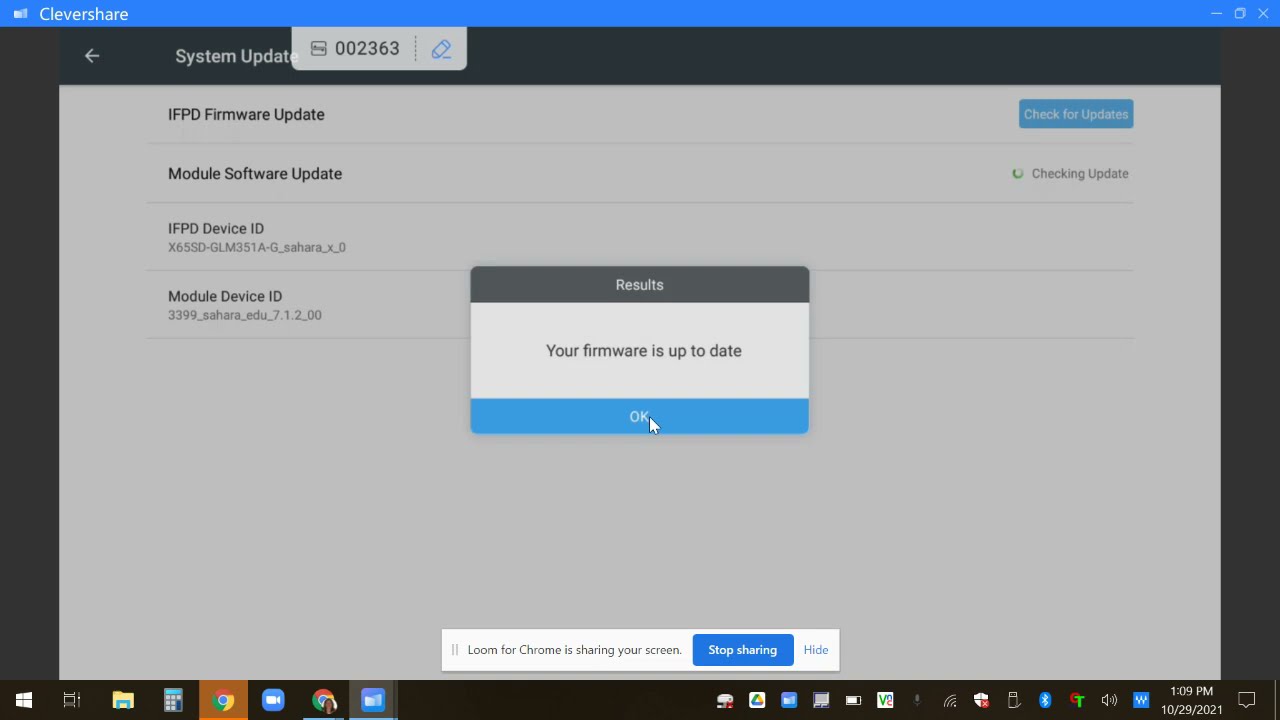Open Zoom from the taskbar
This screenshot has height=720, width=1280.
(273, 700)
